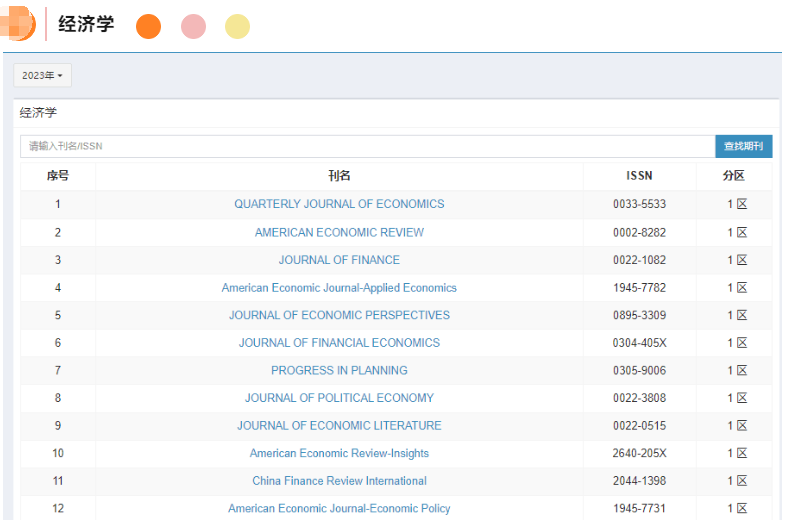
Task: Open JOURNAL OF ECONOMIC LITERATURE link
Action: 339,425
